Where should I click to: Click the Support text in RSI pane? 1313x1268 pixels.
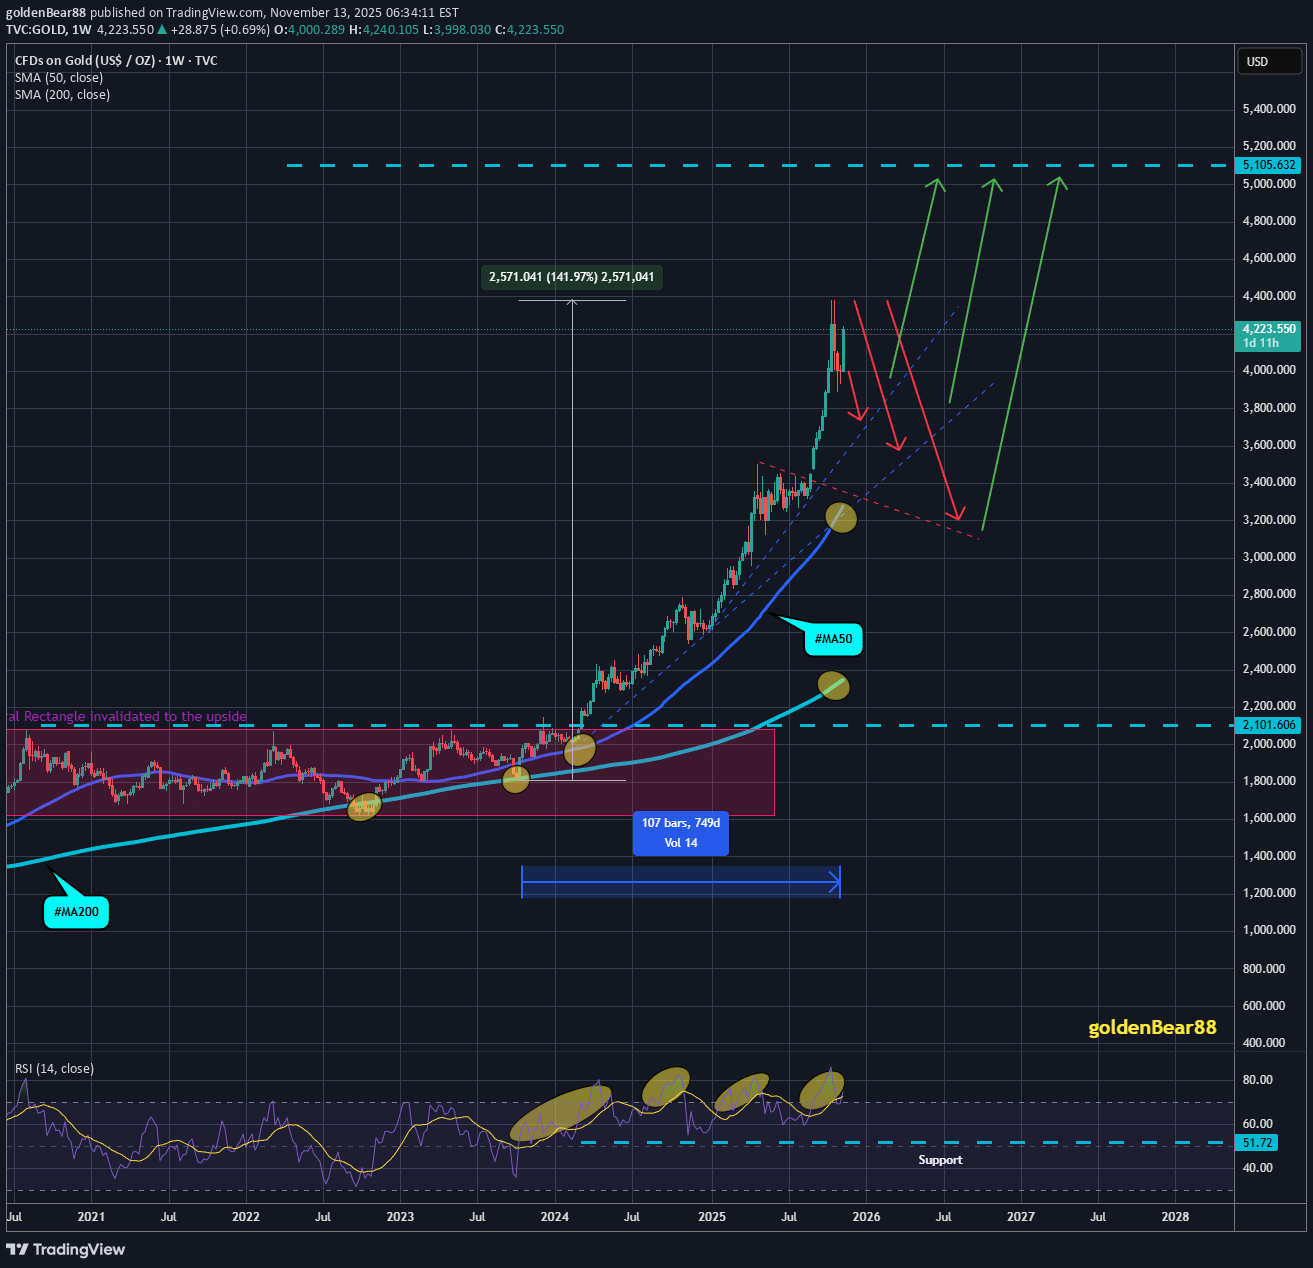point(940,1160)
